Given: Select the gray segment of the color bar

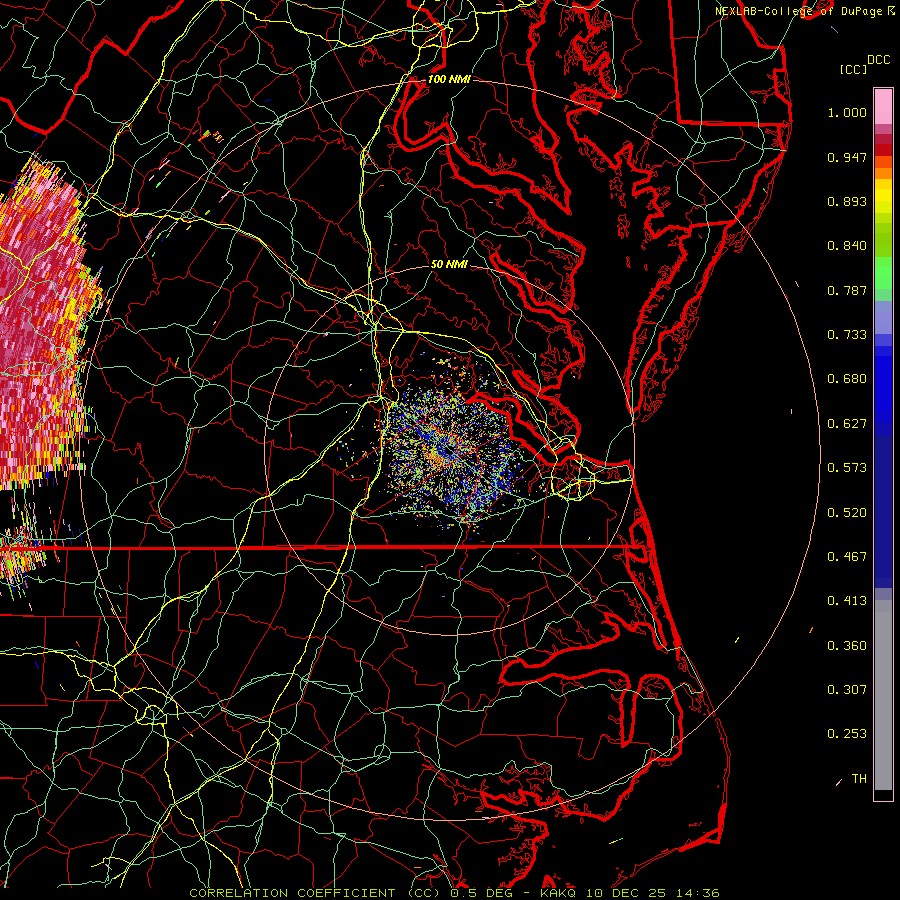Looking at the screenshot, I should coord(883,695).
